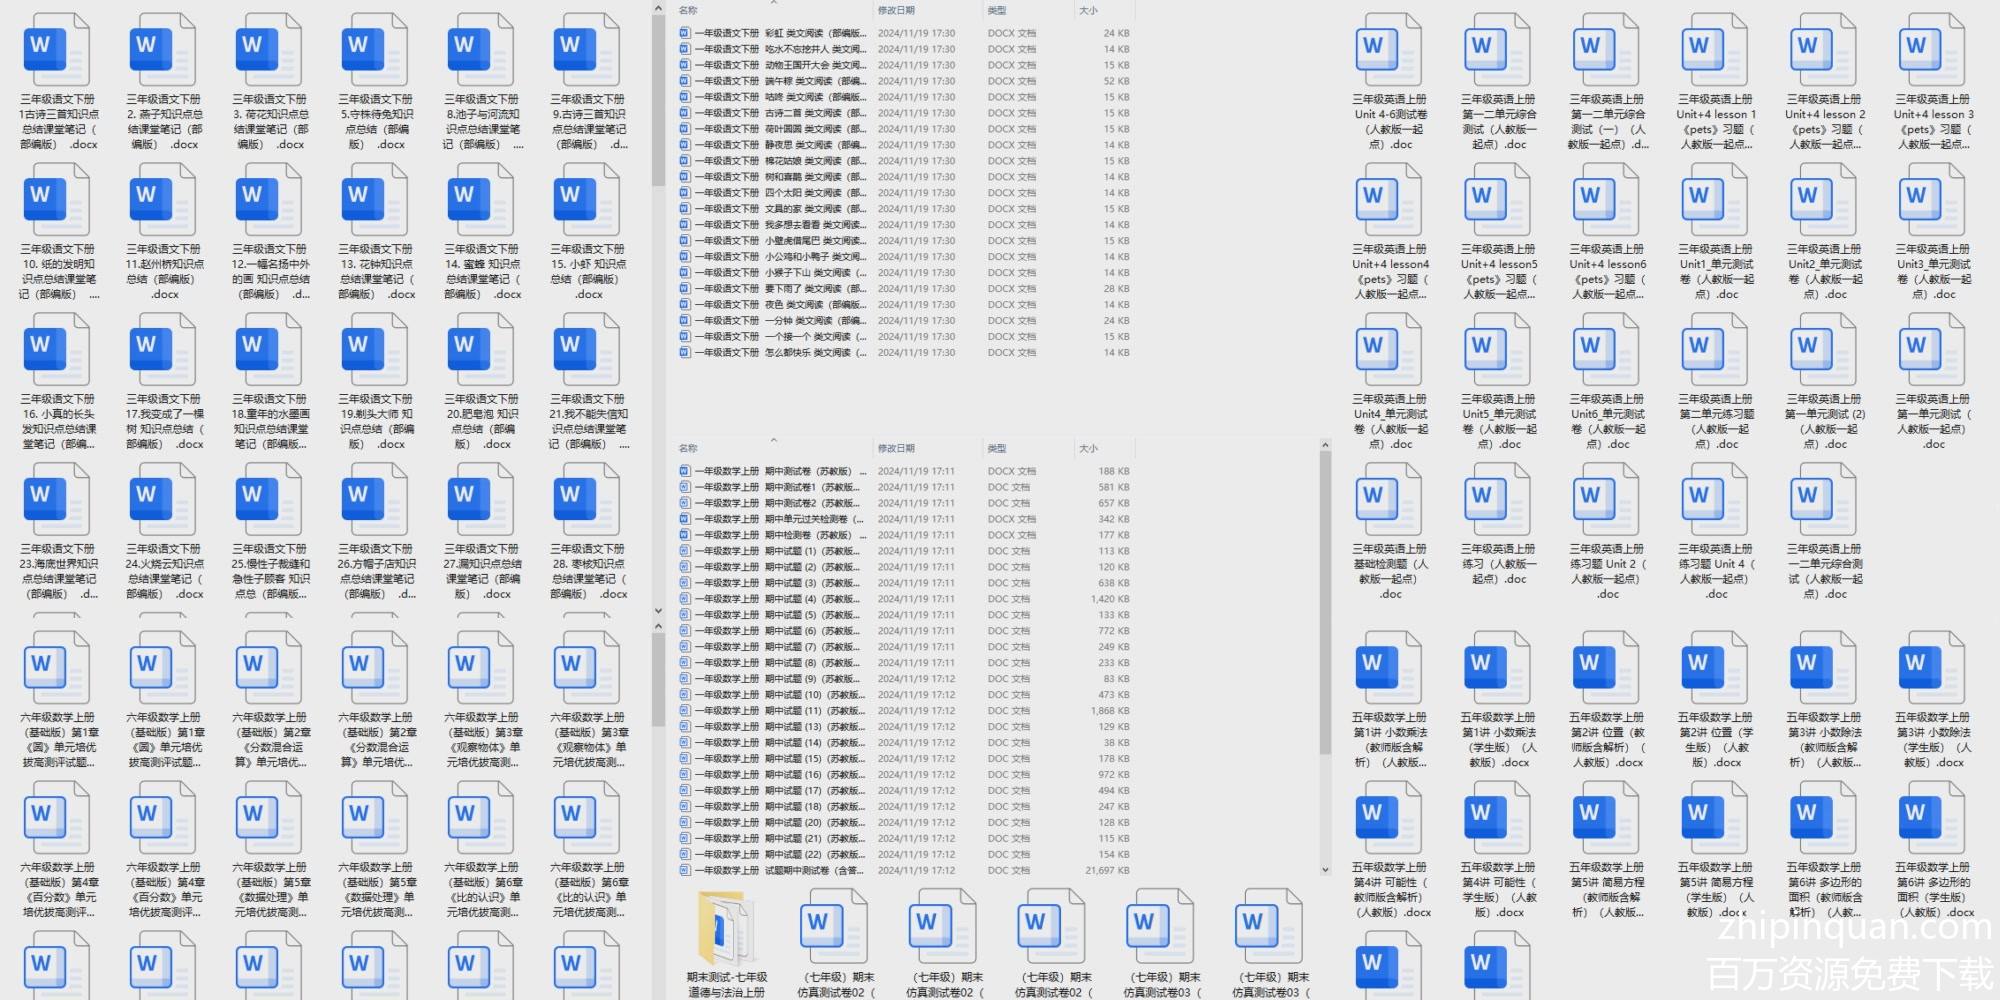Click lower list scrollbar down arrow
This screenshot has width=2000, height=1000.
pos(1325,870)
